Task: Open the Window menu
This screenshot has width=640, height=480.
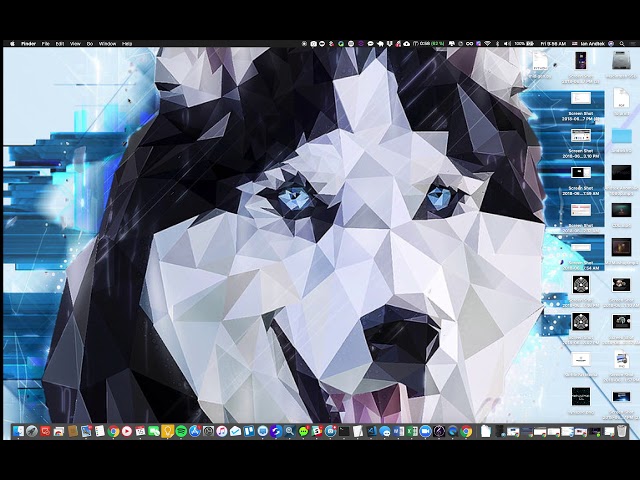Action: coord(107,43)
